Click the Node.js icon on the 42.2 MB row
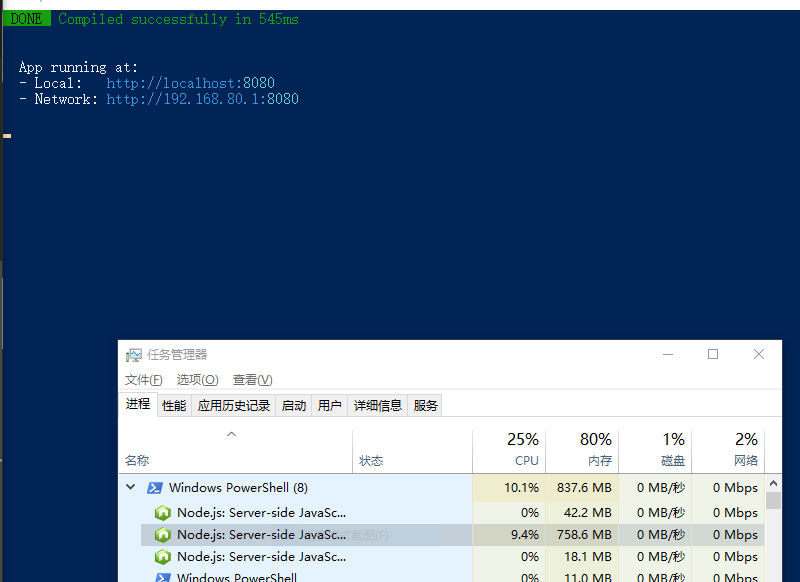 (163, 513)
